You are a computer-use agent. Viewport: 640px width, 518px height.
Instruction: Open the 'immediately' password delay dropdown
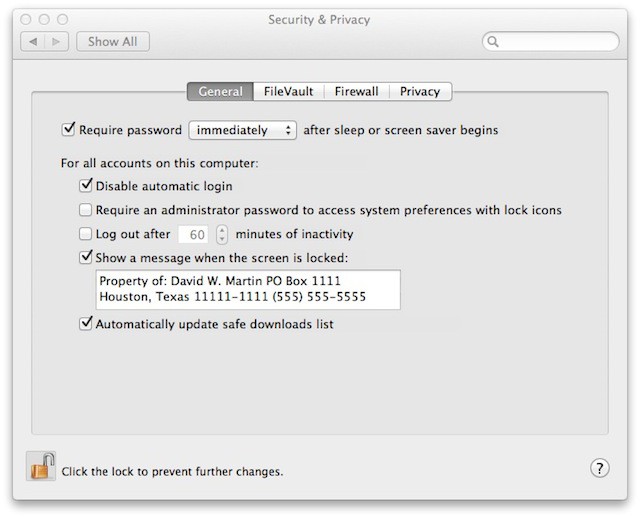(x=243, y=130)
